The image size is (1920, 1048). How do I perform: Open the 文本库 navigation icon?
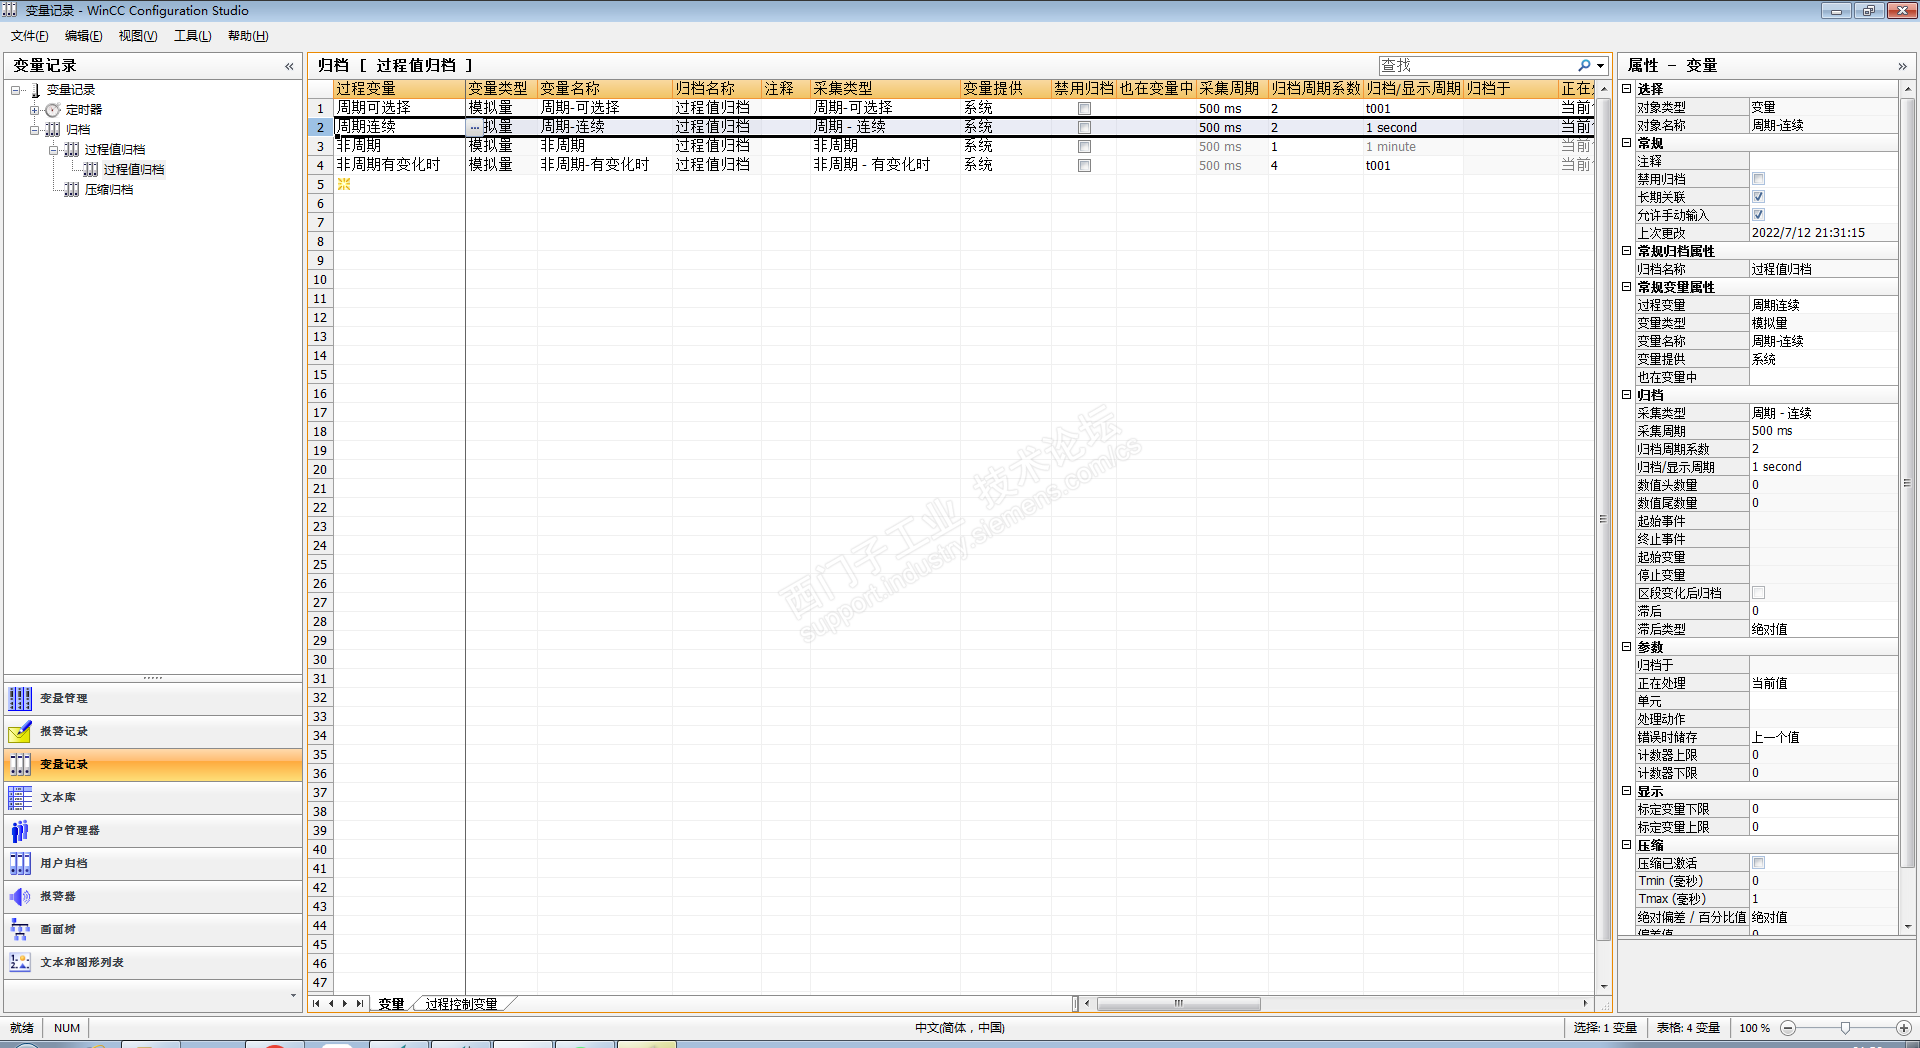20,797
